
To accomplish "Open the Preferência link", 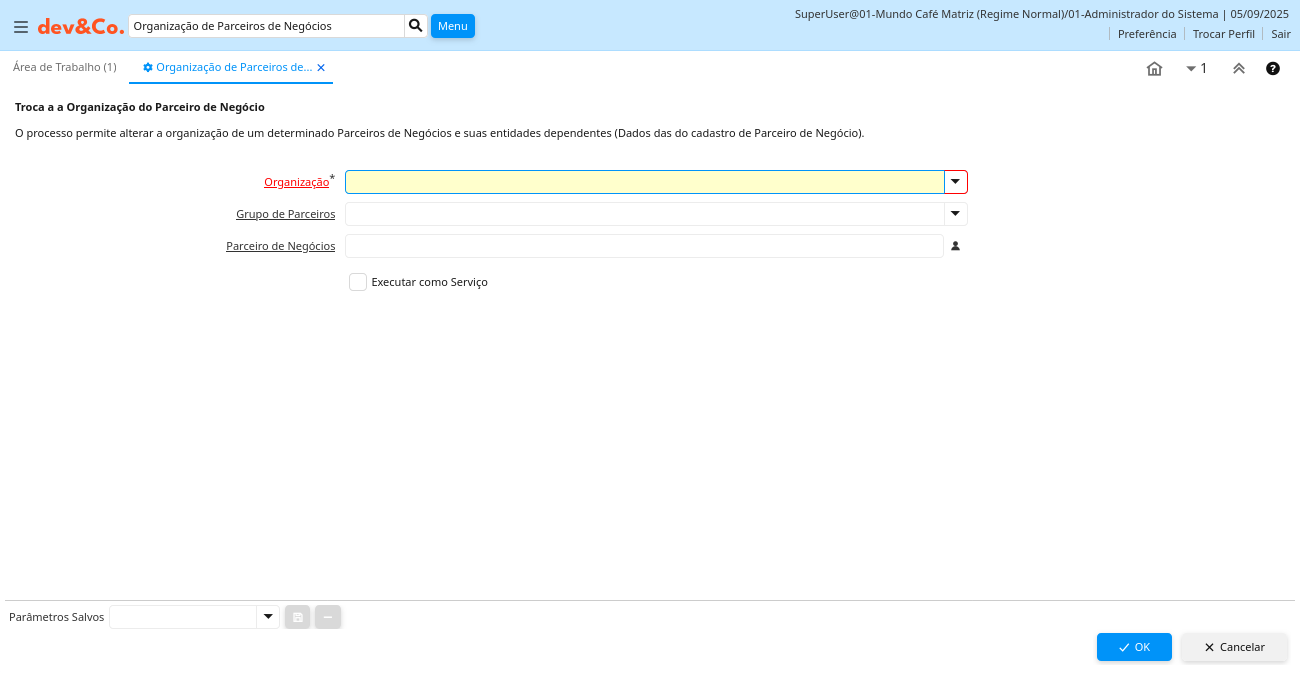I will point(1147,34).
